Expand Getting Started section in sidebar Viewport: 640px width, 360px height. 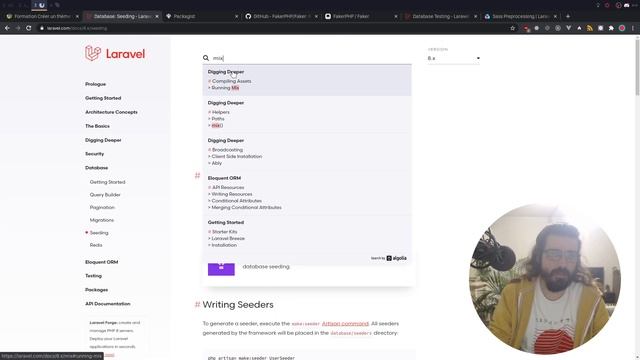click(103, 98)
